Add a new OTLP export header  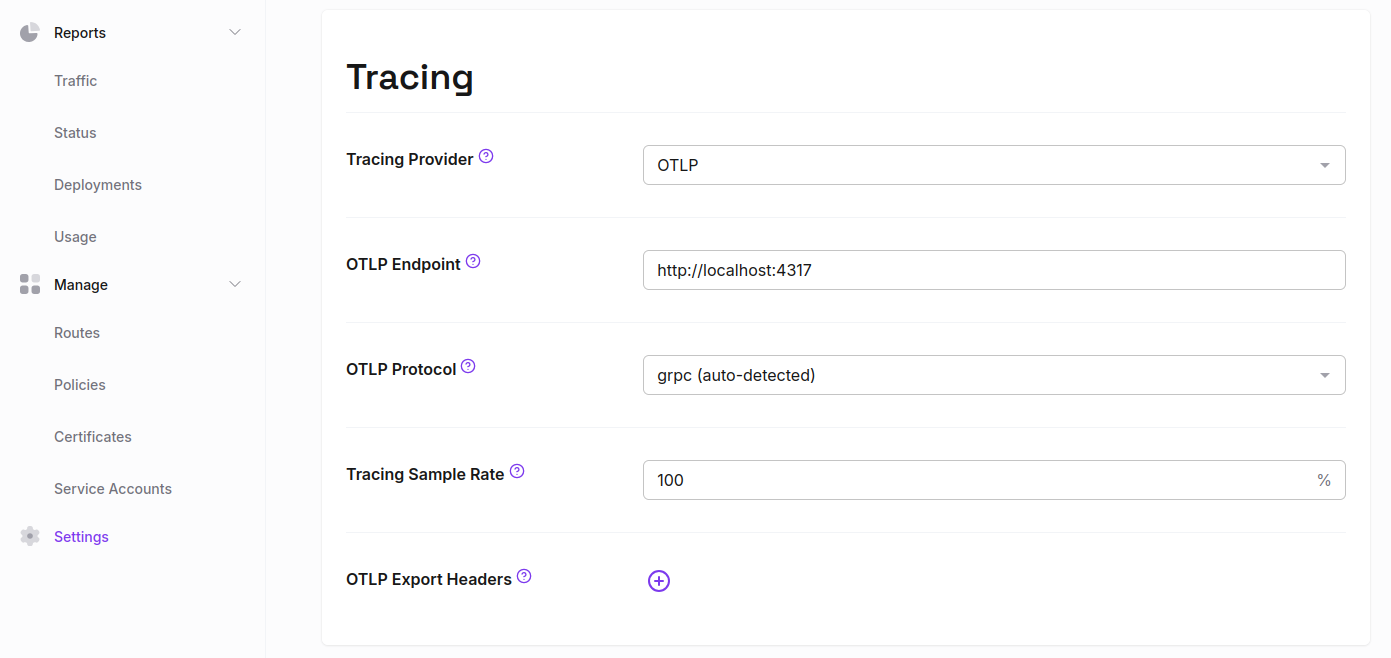658,580
